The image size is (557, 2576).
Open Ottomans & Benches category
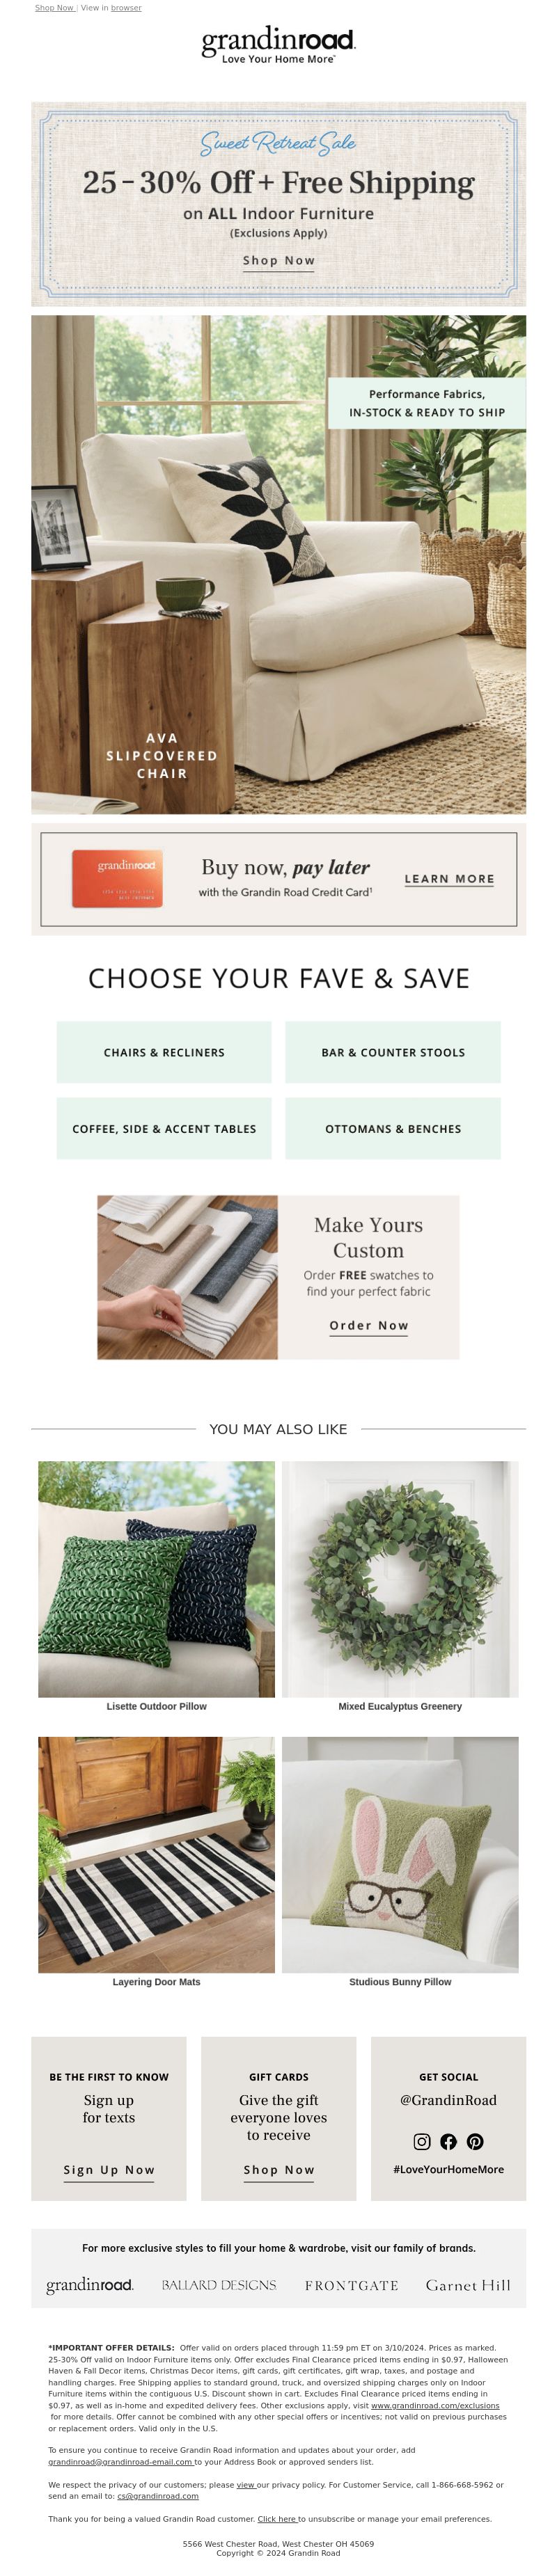tap(393, 1128)
